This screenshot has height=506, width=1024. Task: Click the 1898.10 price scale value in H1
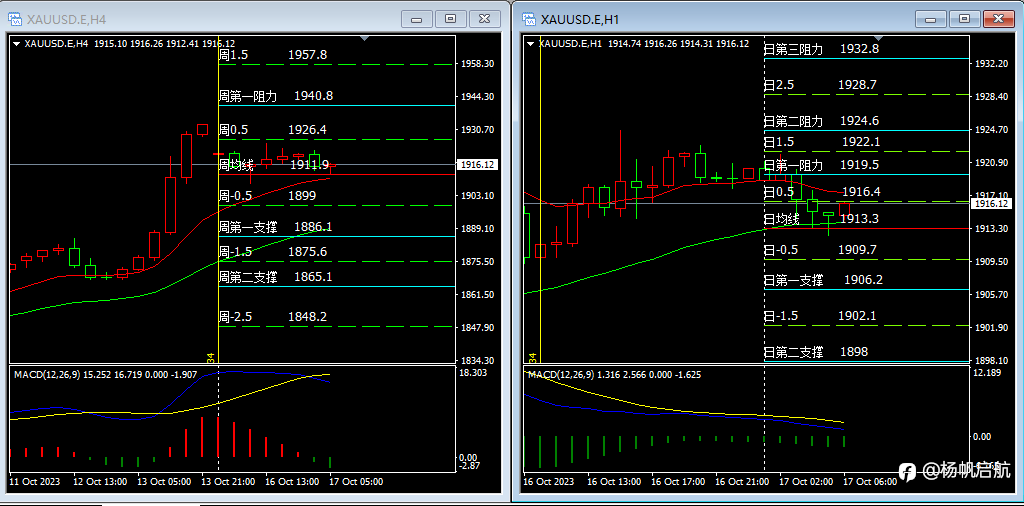pyautogui.click(x=991, y=360)
